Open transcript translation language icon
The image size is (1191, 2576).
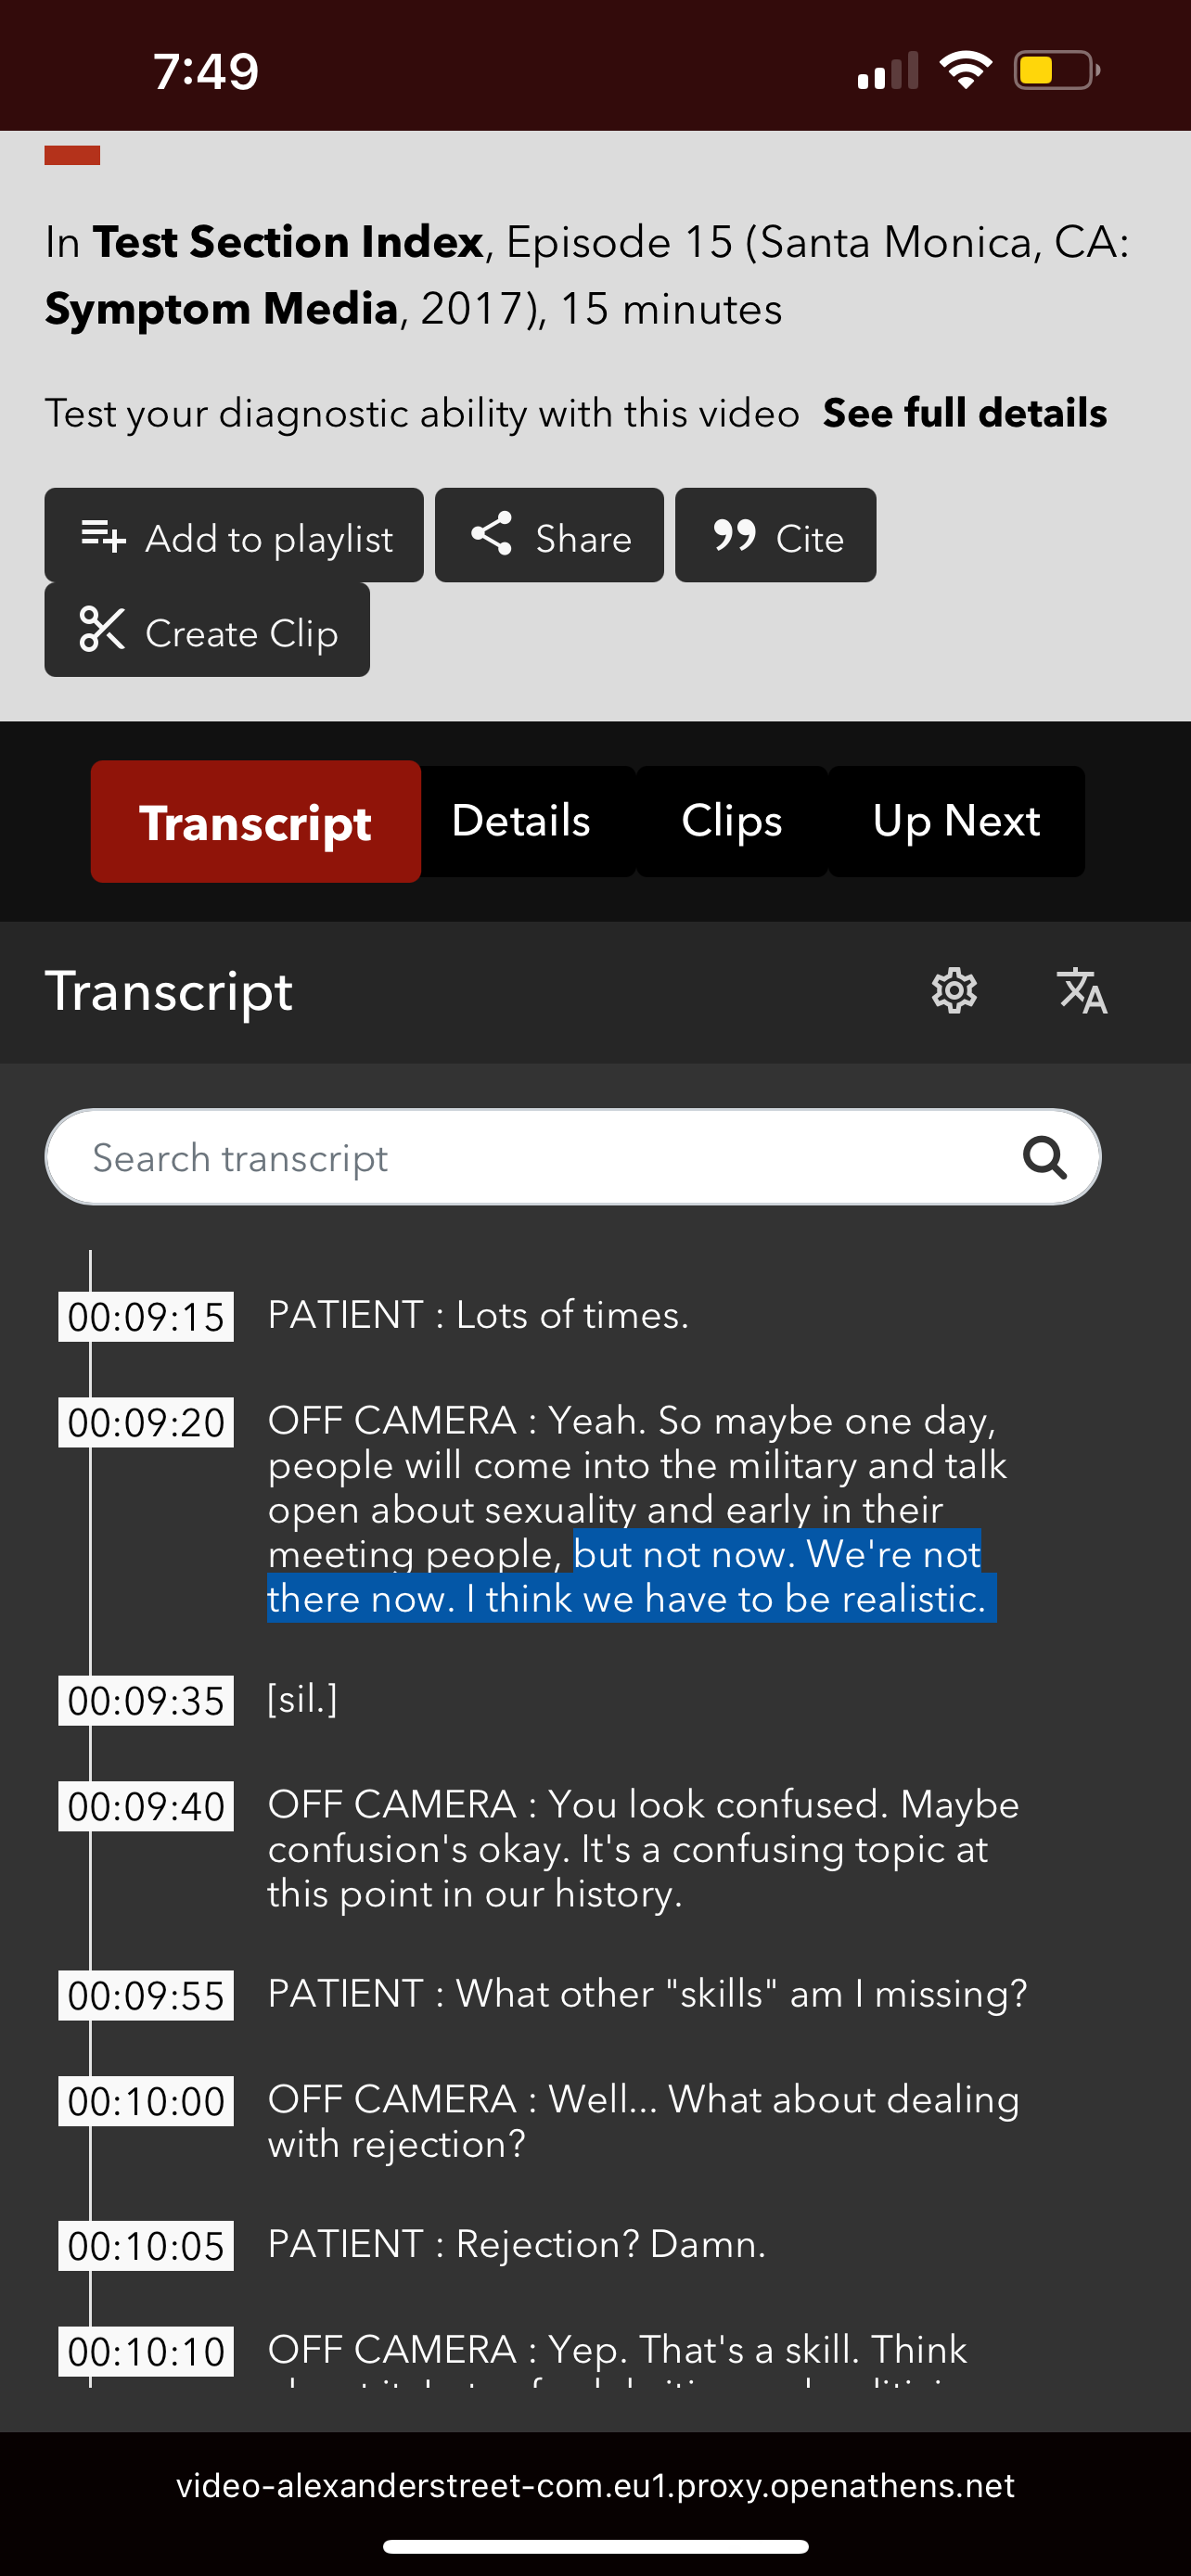(x=1082, y=991)
